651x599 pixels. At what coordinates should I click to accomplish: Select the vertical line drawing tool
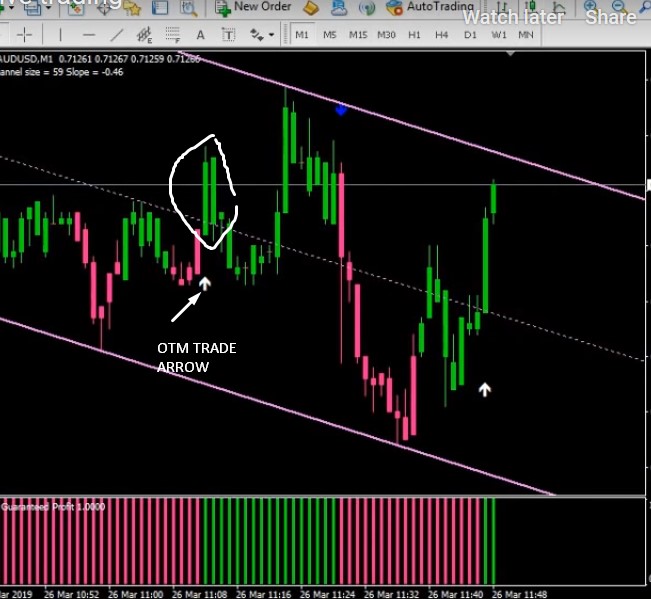tap(61, 35)
